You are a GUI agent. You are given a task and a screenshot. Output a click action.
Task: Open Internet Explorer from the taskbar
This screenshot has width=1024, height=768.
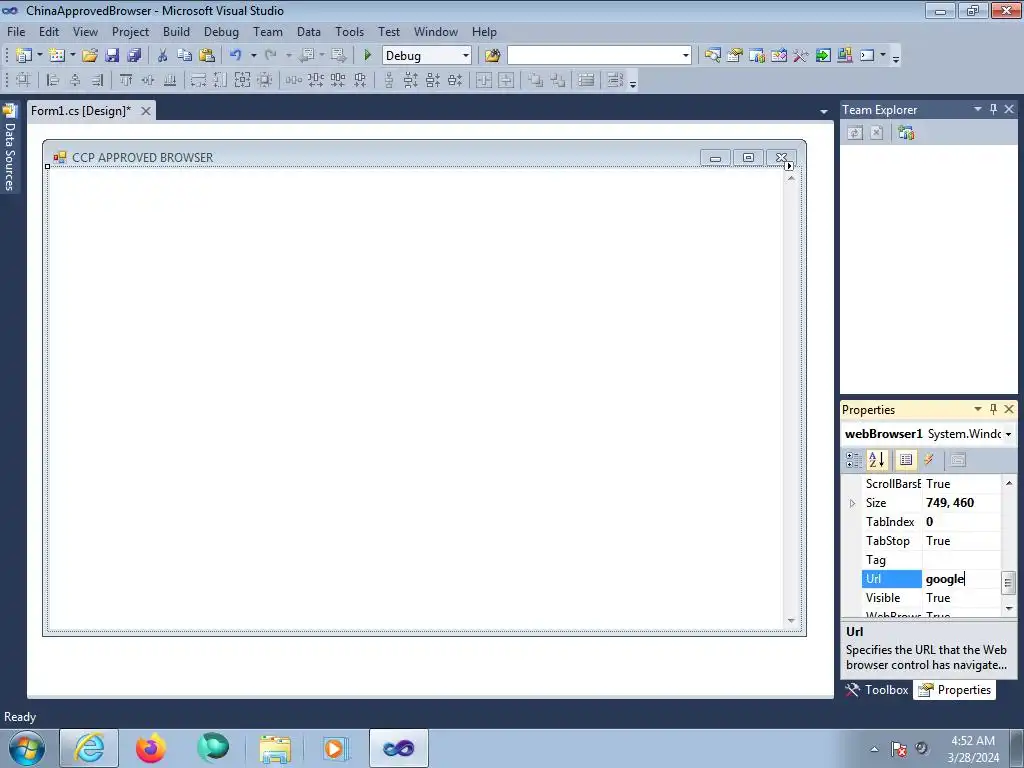point(89,748)
